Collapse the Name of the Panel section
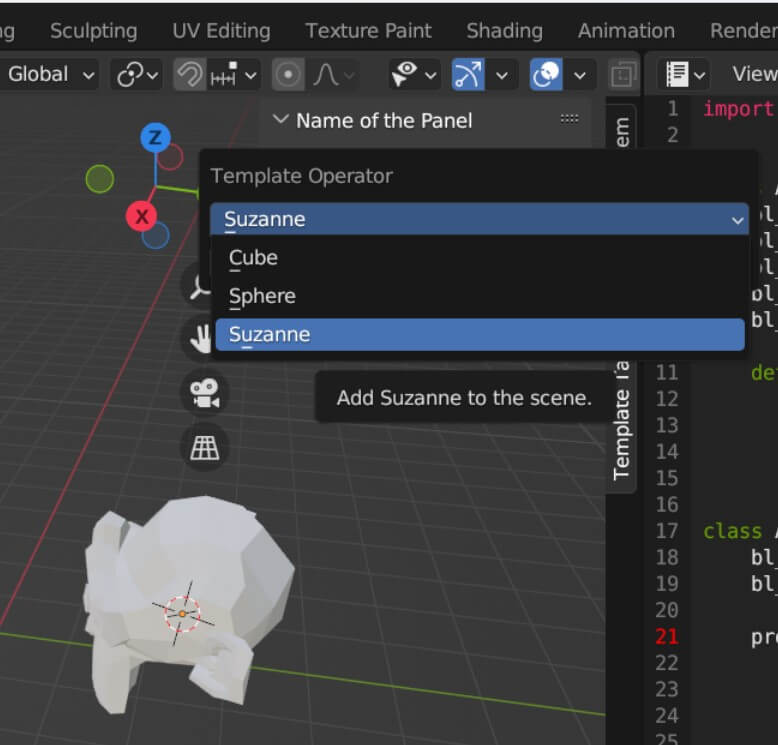The height and width of the screenshot is (745, 778). coord(281,119)
